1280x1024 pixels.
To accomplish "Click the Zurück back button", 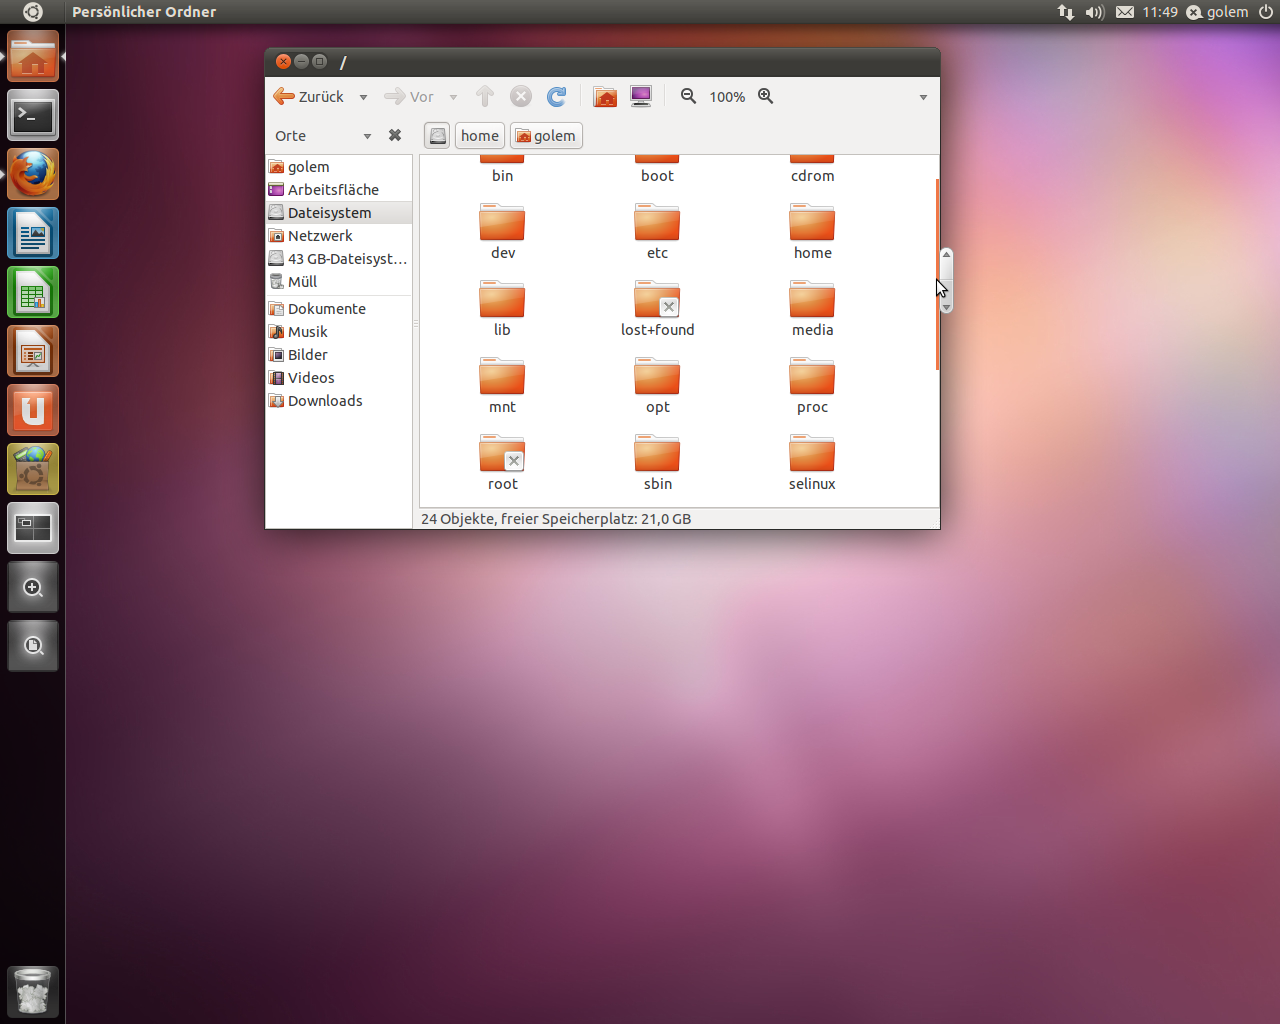I will [309, 96].
